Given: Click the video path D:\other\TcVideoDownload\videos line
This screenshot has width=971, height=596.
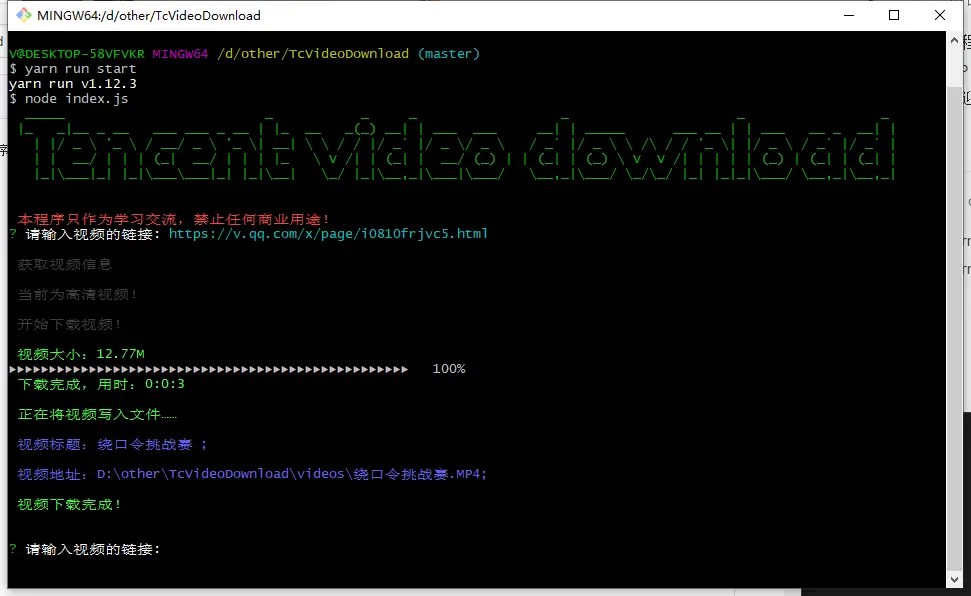Looking at the screenshot, I should tap(252, 474).
